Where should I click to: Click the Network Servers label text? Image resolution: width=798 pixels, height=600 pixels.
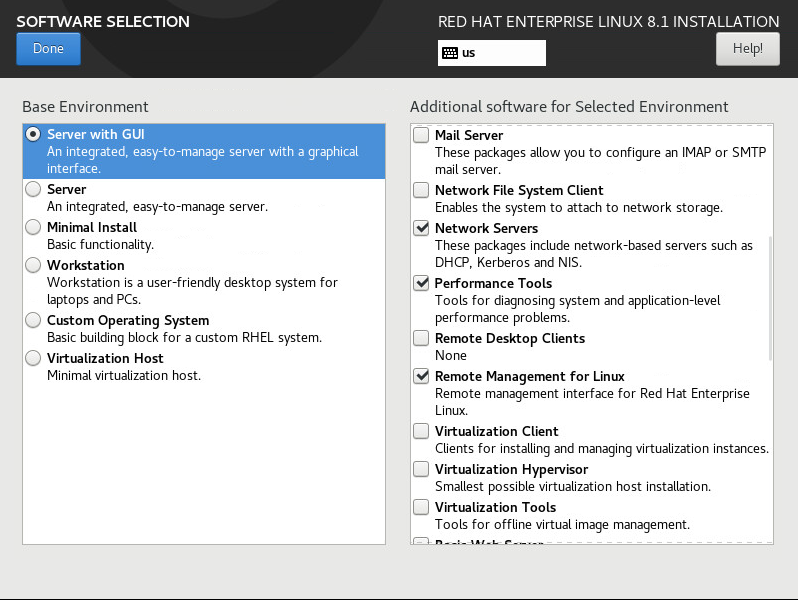click(486, 228)
